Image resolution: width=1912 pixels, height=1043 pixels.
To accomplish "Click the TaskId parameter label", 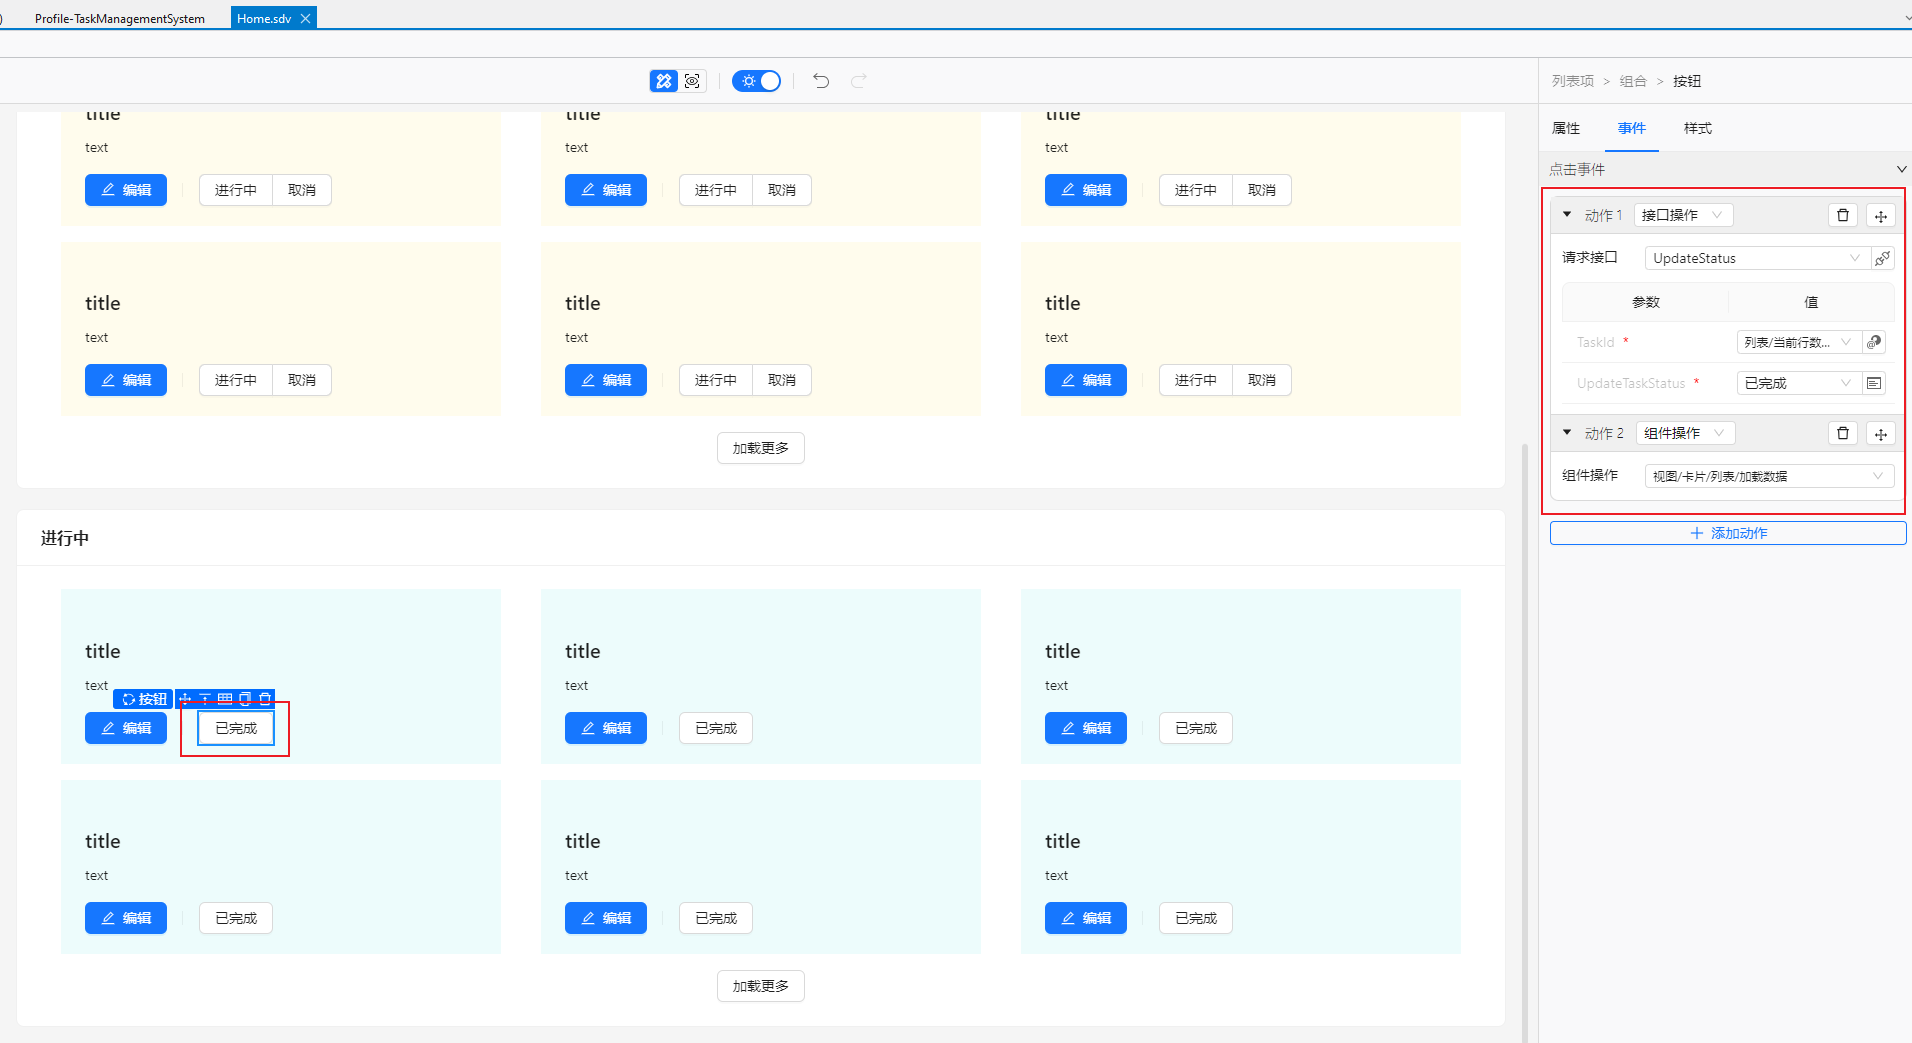I will [1596, 342].
